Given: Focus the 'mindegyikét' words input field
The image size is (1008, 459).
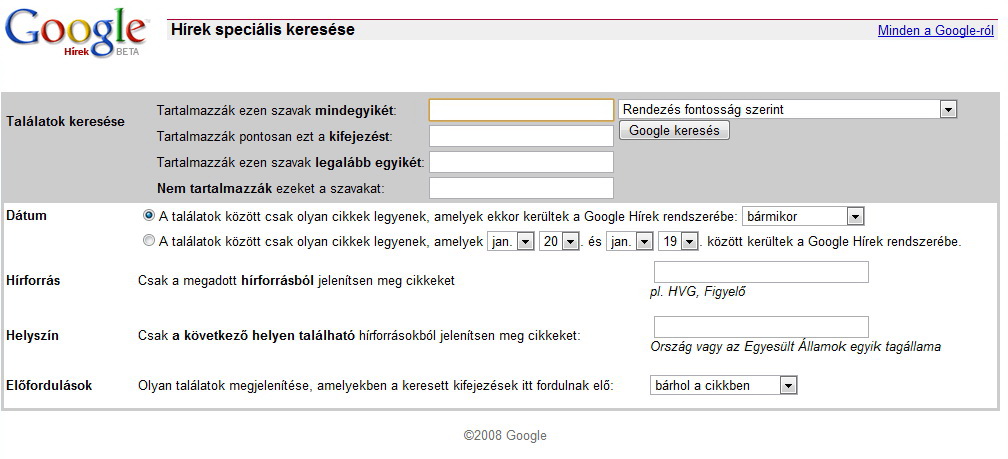Looking at the screenshot, I should (x=521, y=110).
